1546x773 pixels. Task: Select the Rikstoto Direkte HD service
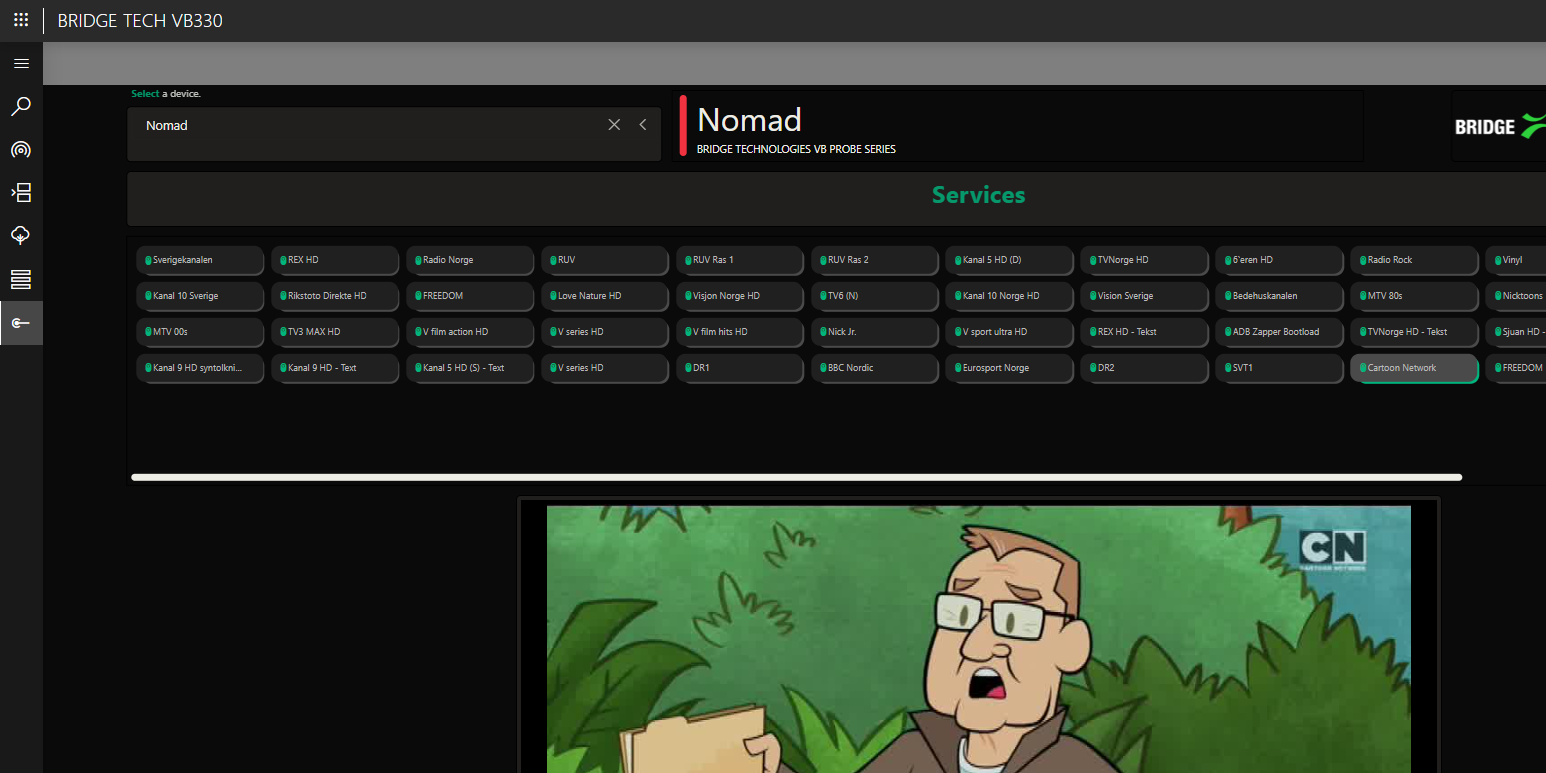(x=335, y=296)
